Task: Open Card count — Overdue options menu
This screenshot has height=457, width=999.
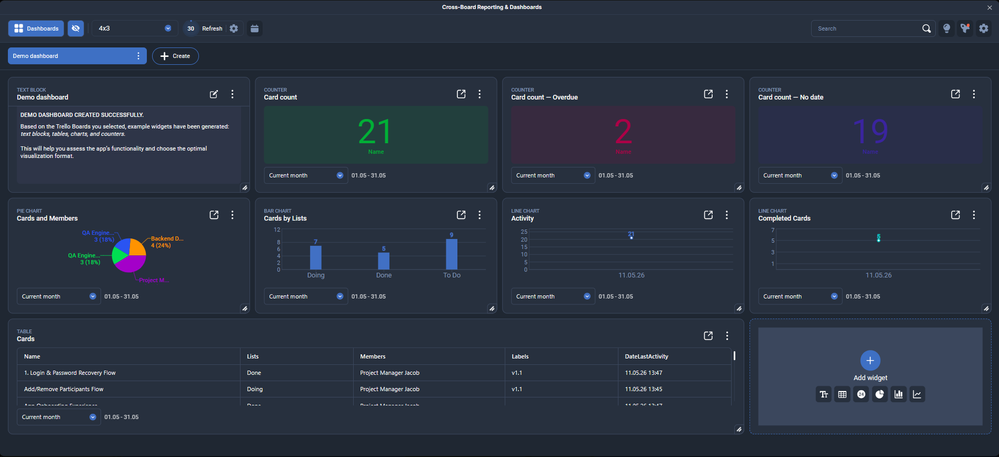Action: pos(727,94)
